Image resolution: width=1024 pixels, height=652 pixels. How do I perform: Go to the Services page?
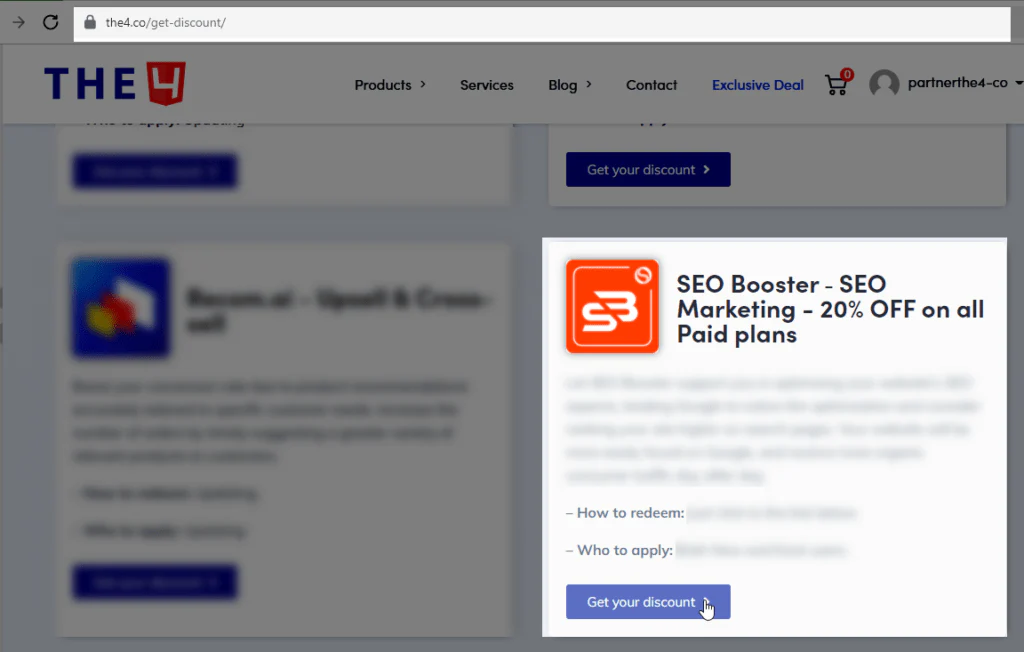[x=487, y=85]
